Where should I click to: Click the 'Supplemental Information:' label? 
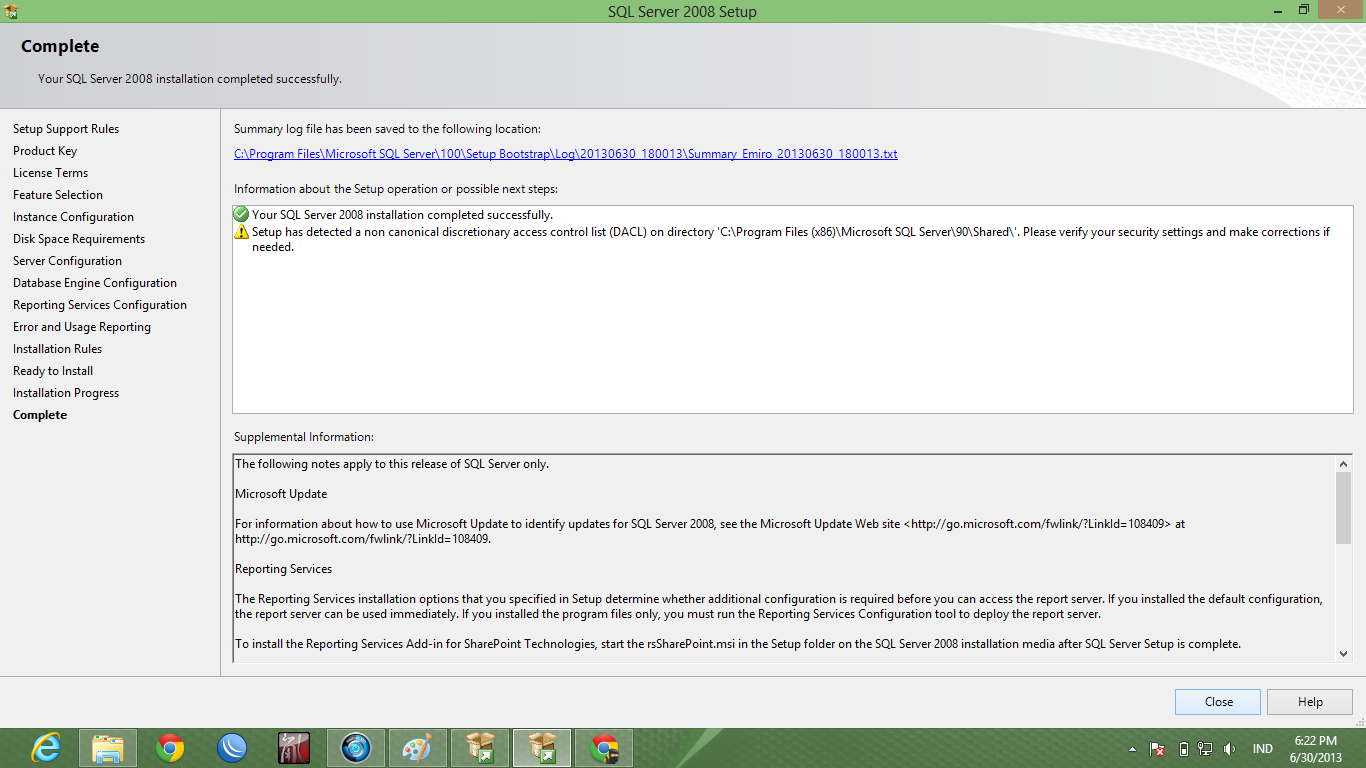click(304, 437)
